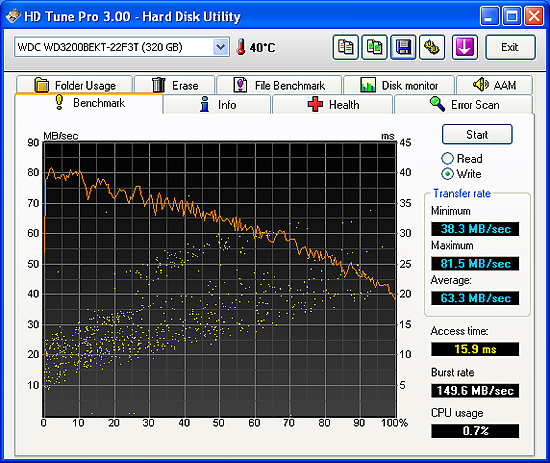This screenshot has width=550, height=463.
Task: Click the Start benchmark button
Action: click(x=477, y=134)
